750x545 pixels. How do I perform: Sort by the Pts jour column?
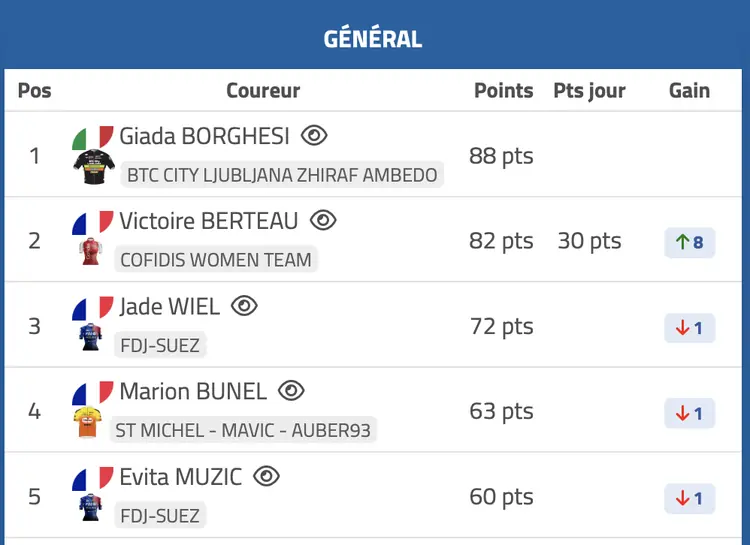pos(589,90)
